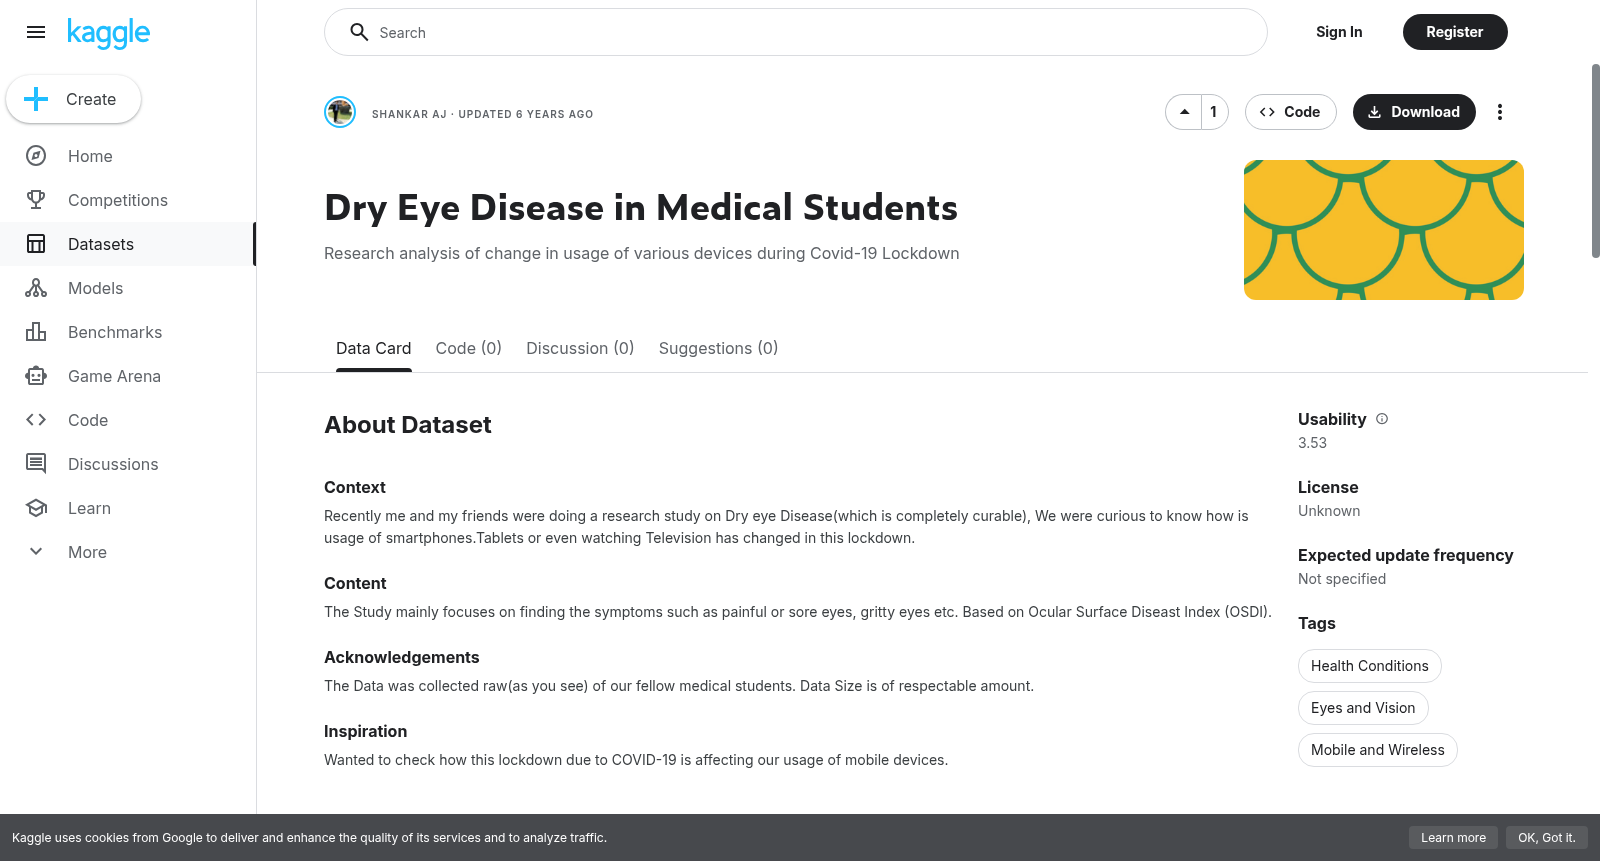Click the Health Conditions tag

point(1370,666)
